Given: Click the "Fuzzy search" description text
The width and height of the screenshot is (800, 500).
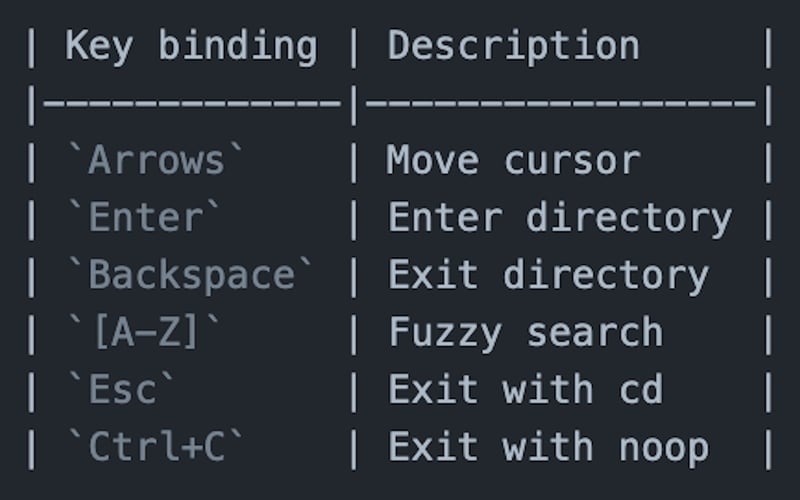Looking at the screenshot, I should tap(526, 332).
